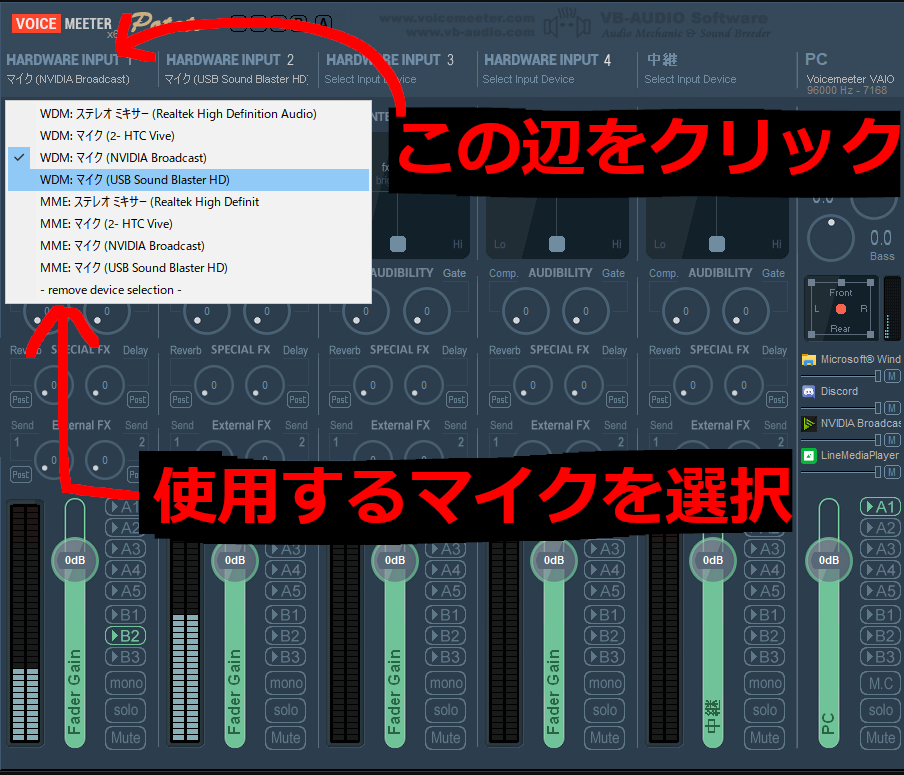Click Hardware Input 2 Comp knob
This screenshot has height=775, width=904.
click(x=207, y=312)
